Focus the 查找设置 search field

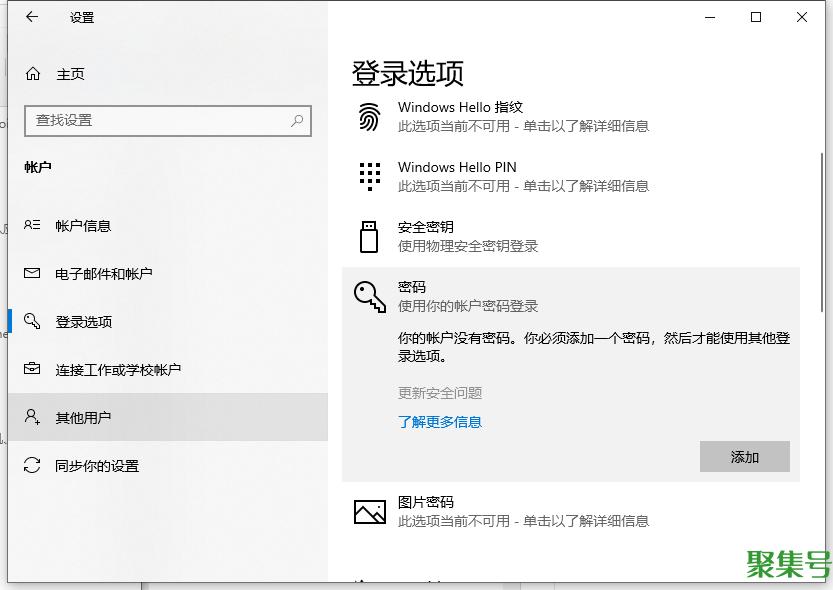(x=168, y=121)
